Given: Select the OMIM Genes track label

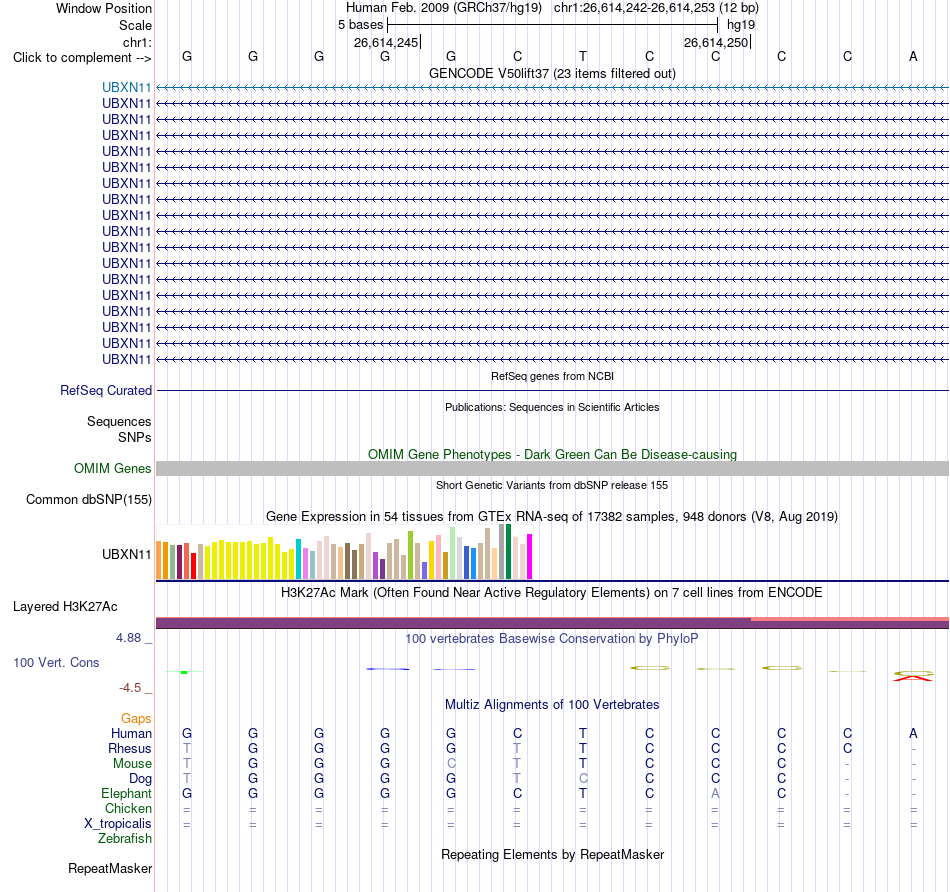Looking at the screenshot, I should tap(112, 468).
